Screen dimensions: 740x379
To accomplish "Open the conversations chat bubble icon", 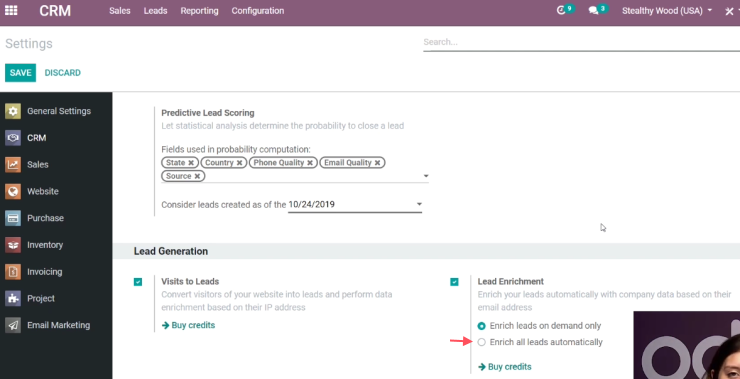I will tap(593, 10).
